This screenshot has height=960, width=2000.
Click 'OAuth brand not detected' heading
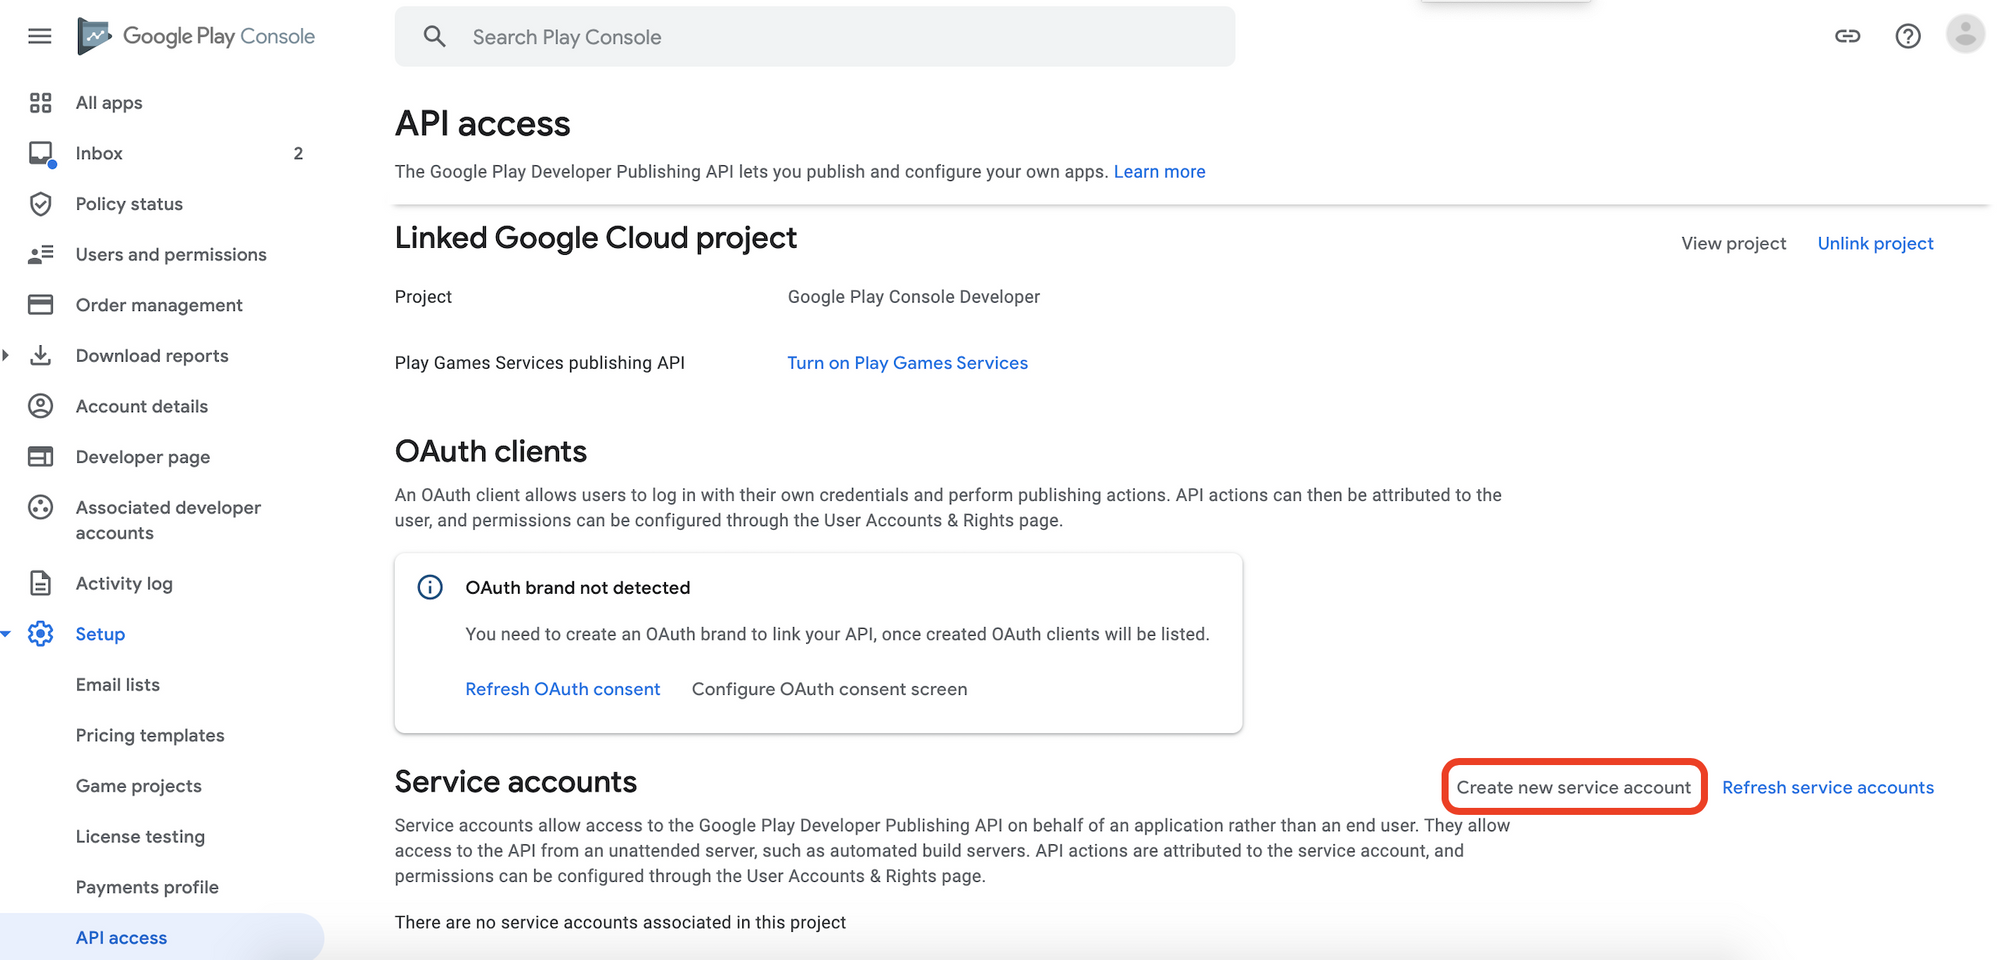(x=578, y=588)
